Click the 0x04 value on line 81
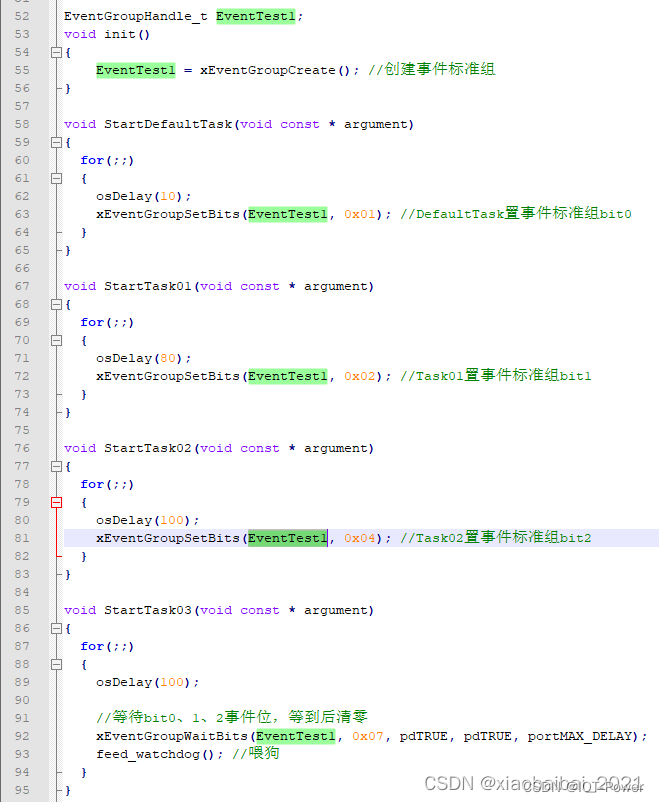 360,538
